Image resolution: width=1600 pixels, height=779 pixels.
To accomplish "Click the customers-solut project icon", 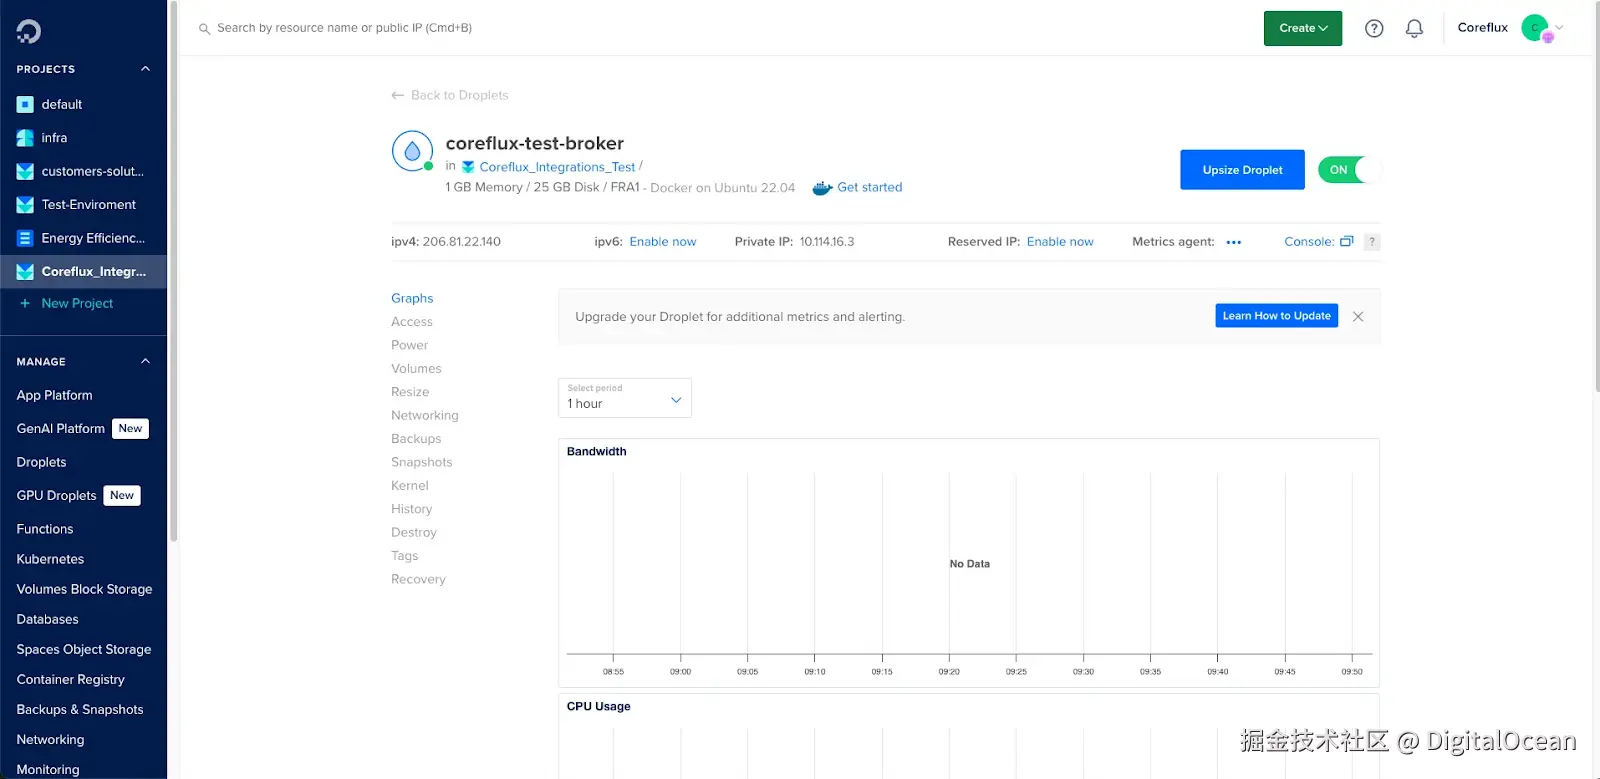I will click(25, 171).
